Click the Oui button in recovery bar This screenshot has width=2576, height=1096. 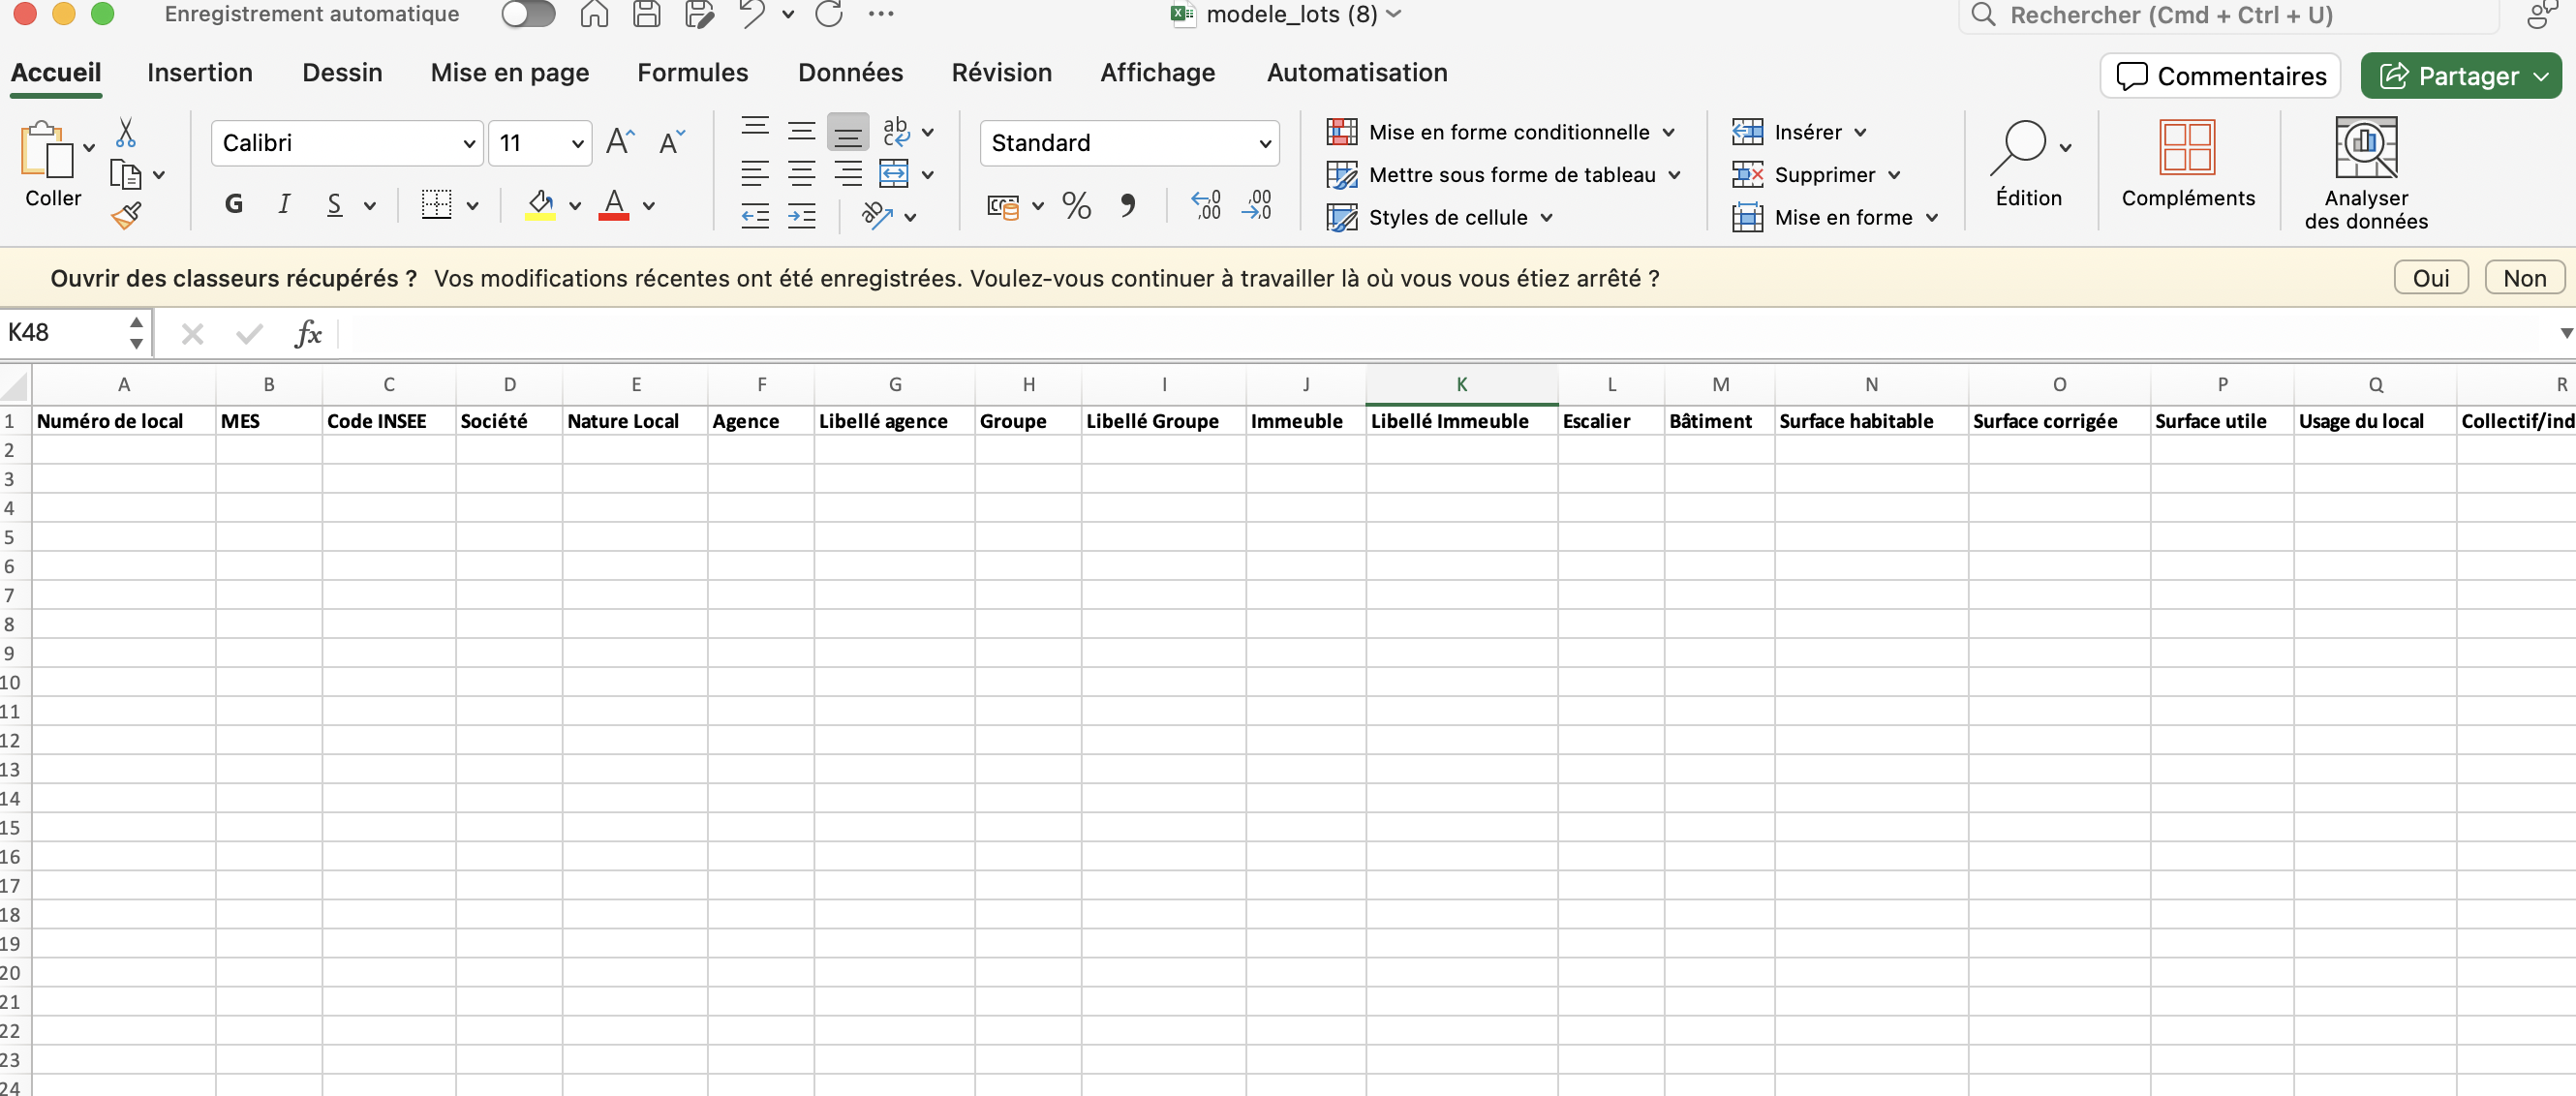2430,278
